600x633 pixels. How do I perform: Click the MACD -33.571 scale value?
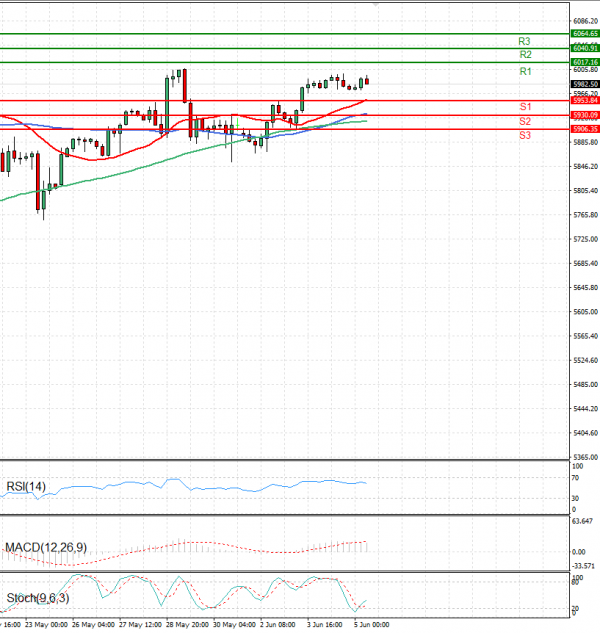click(583, 566)
